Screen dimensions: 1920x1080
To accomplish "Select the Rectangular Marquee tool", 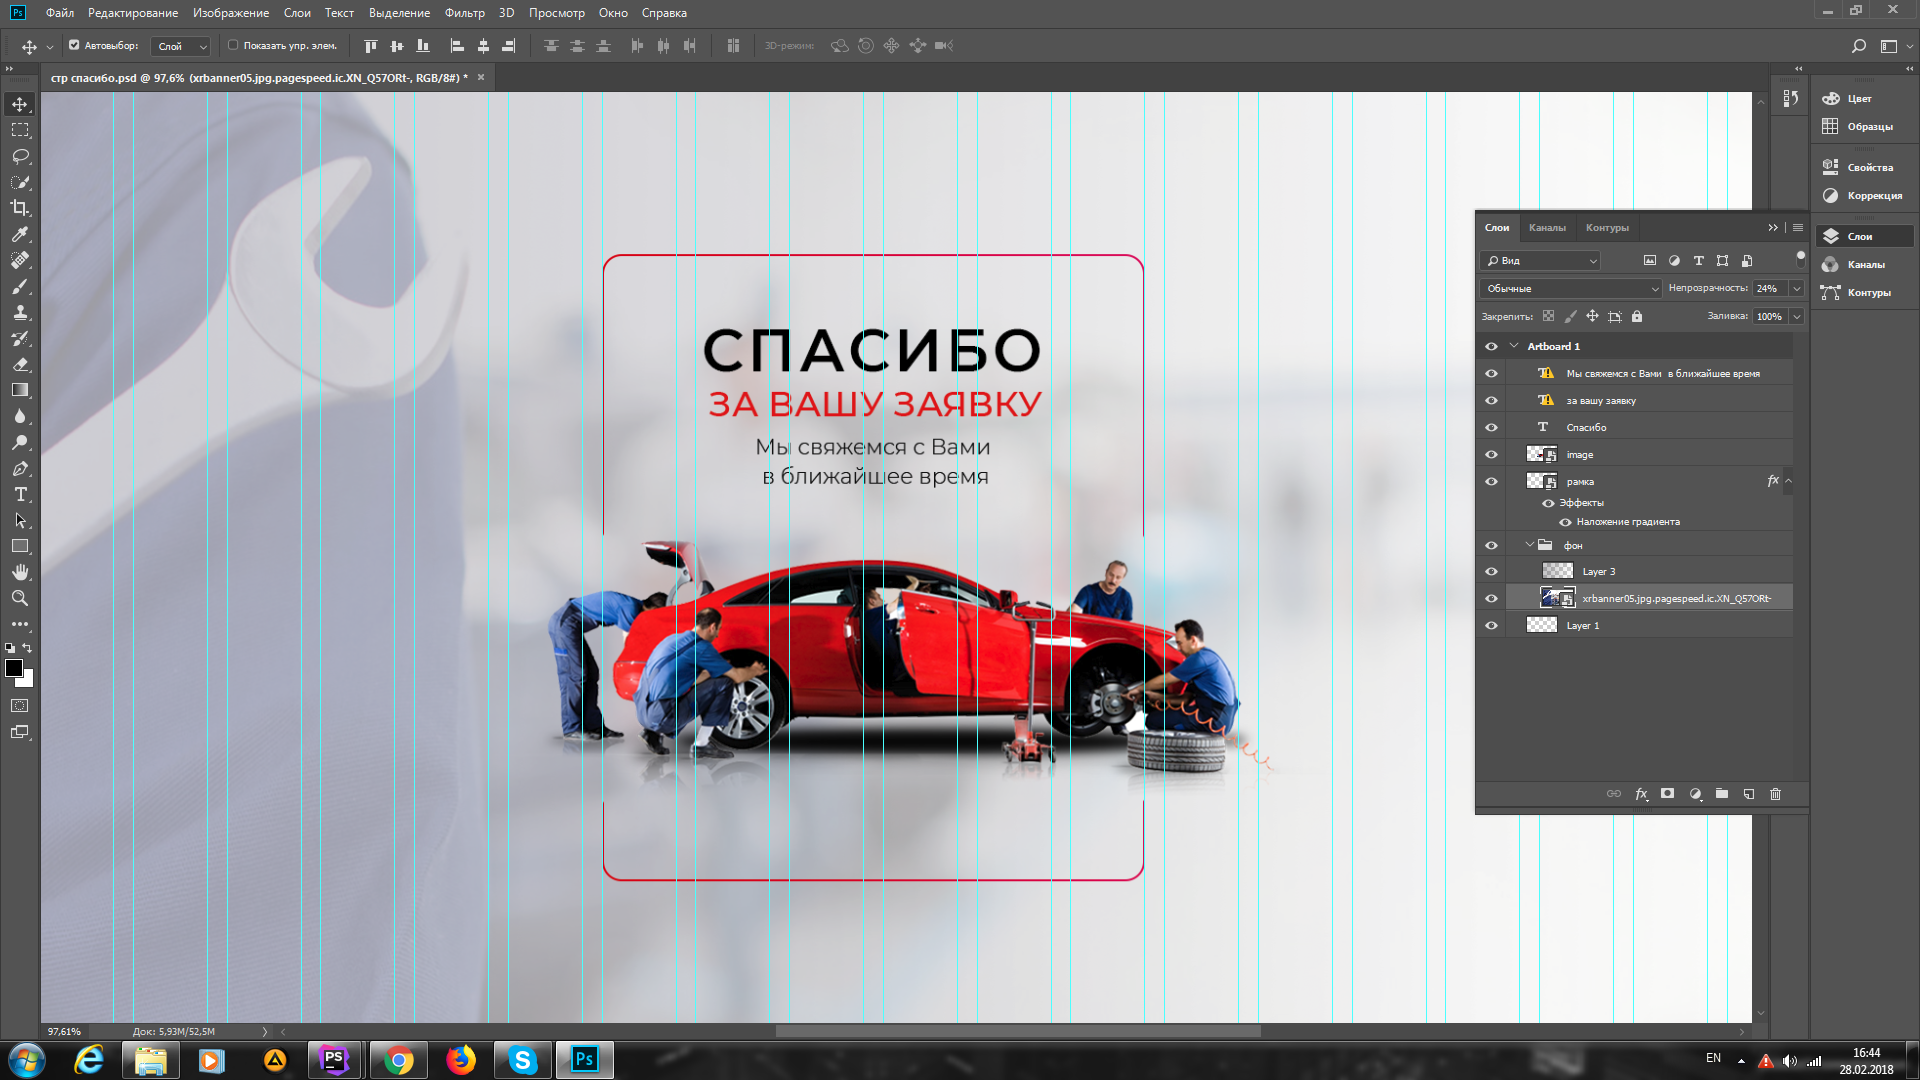I will (x=20, y=130).
